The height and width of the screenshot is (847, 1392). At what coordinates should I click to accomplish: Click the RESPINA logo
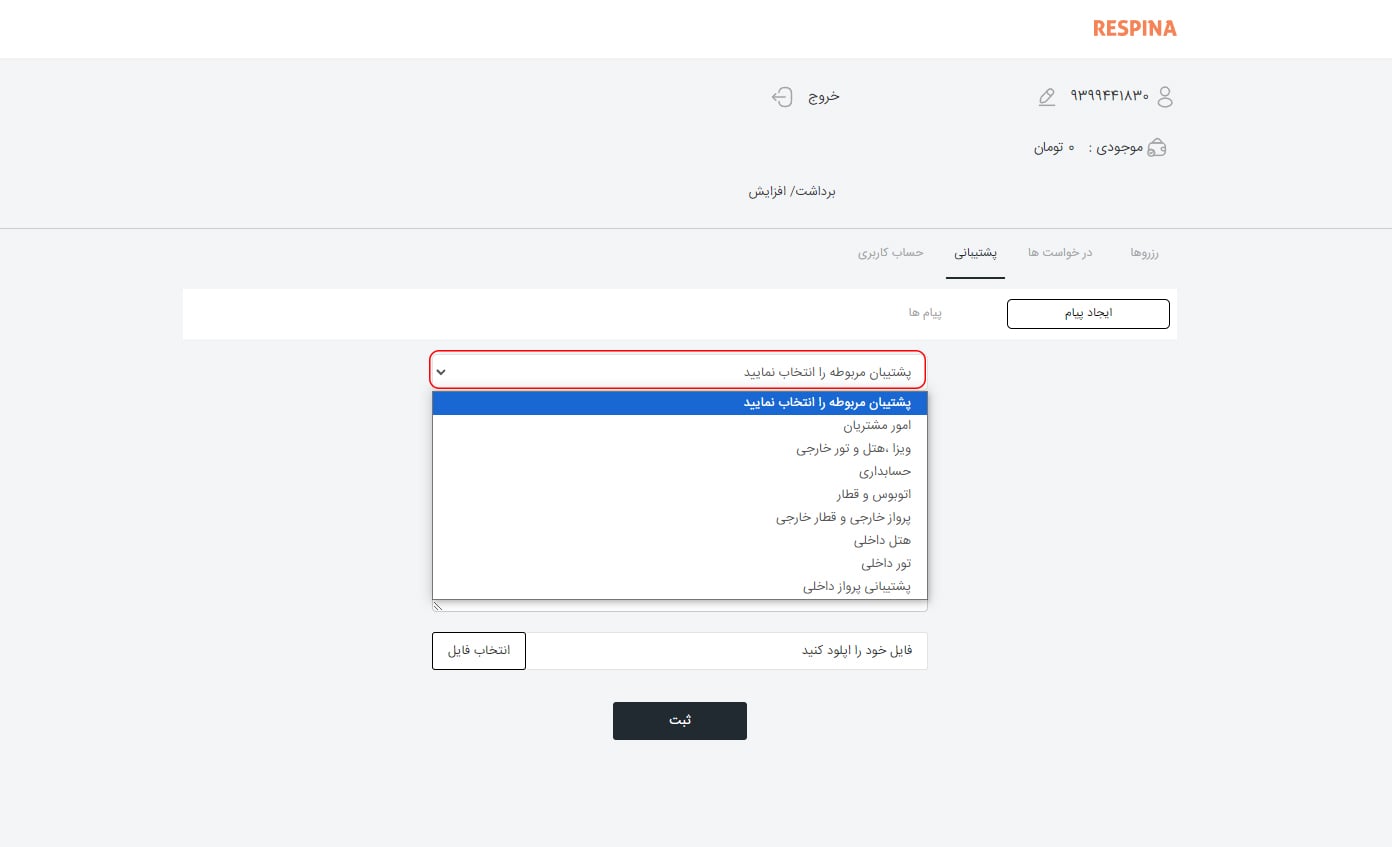(x=1134, y=28)
